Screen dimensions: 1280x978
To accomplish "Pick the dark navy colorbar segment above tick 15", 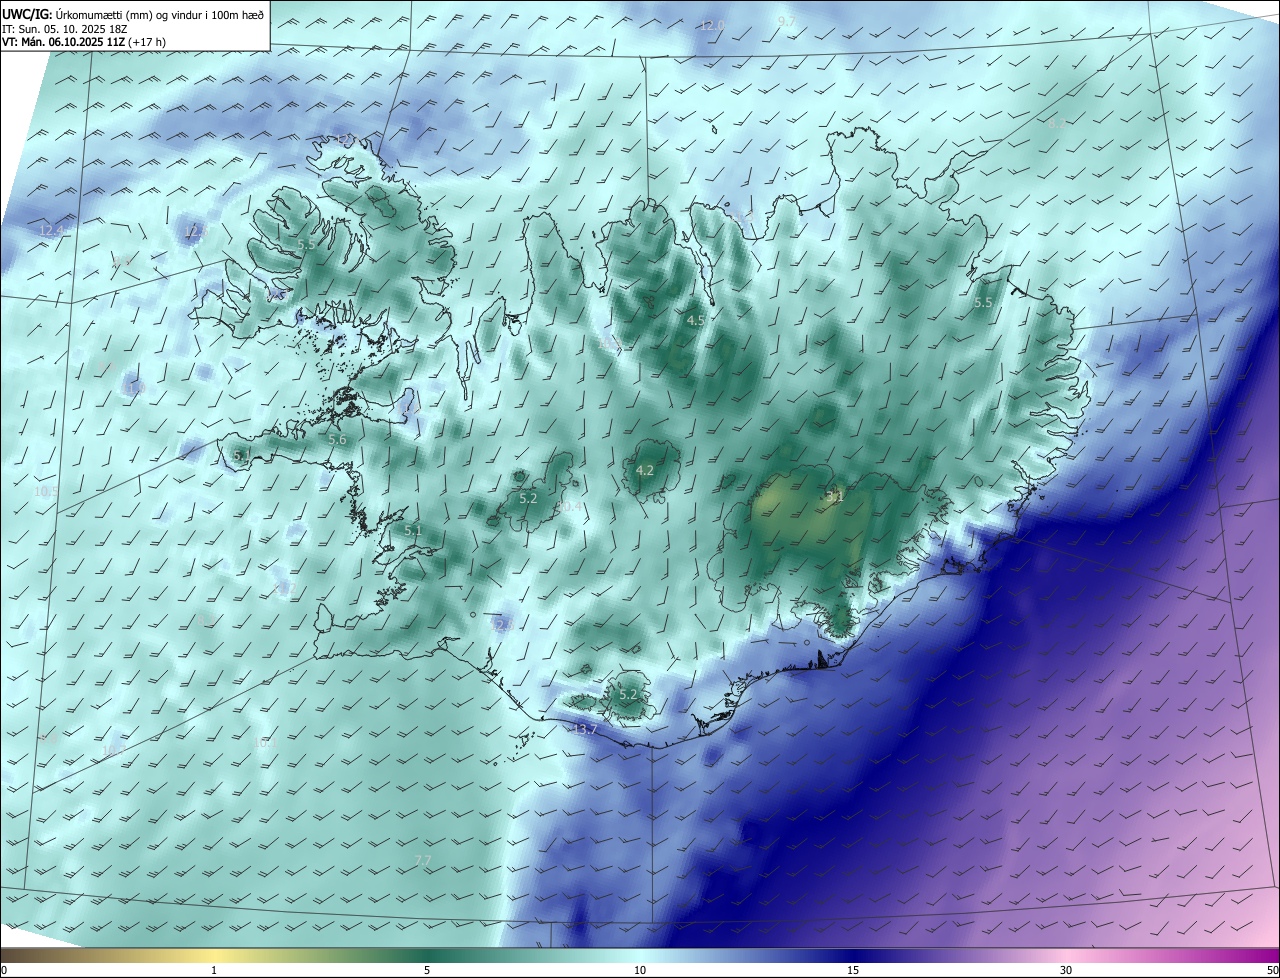I will click(853, 955).
